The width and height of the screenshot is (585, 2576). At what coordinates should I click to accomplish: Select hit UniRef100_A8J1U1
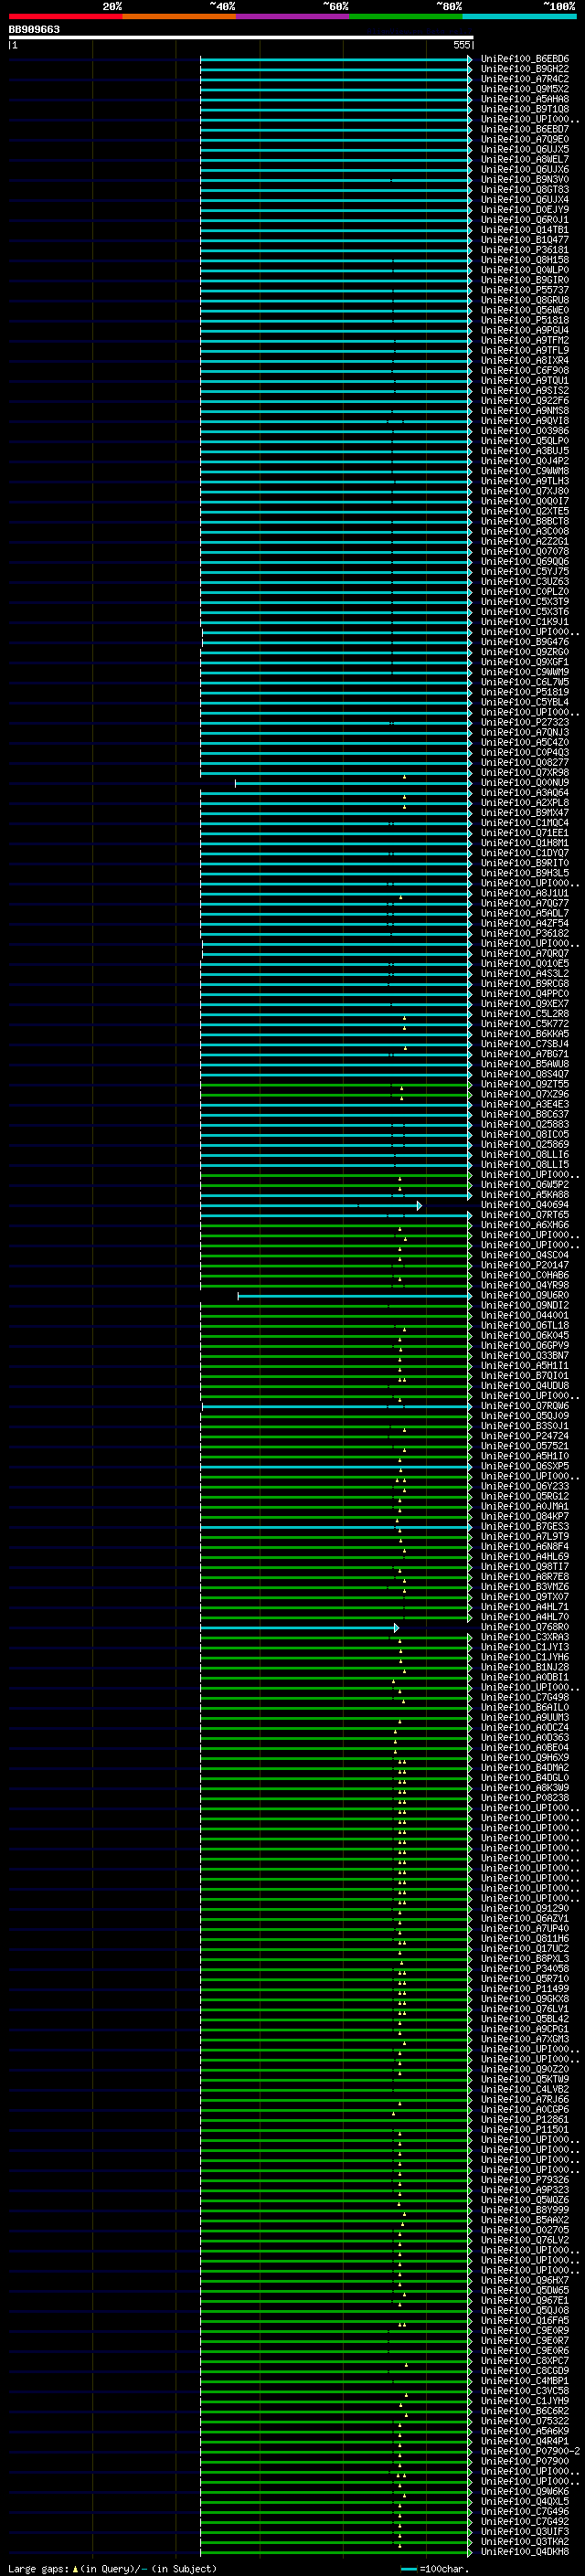(x=525, y=893)
